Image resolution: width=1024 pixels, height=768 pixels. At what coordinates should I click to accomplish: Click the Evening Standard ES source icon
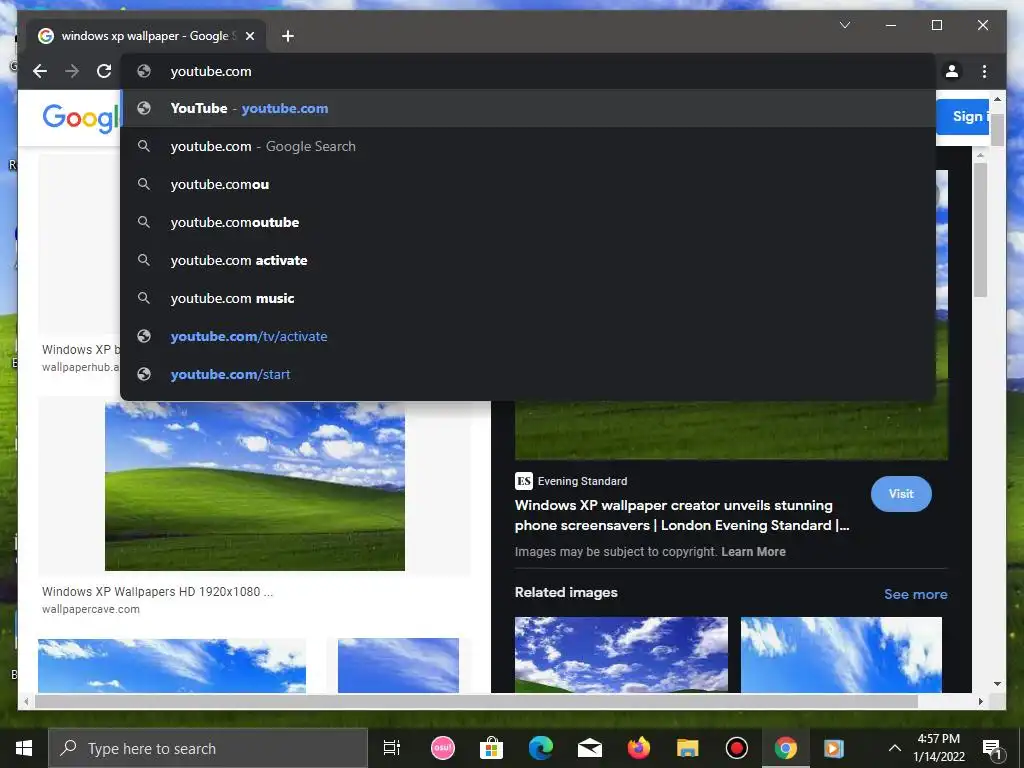click(524, 481)
